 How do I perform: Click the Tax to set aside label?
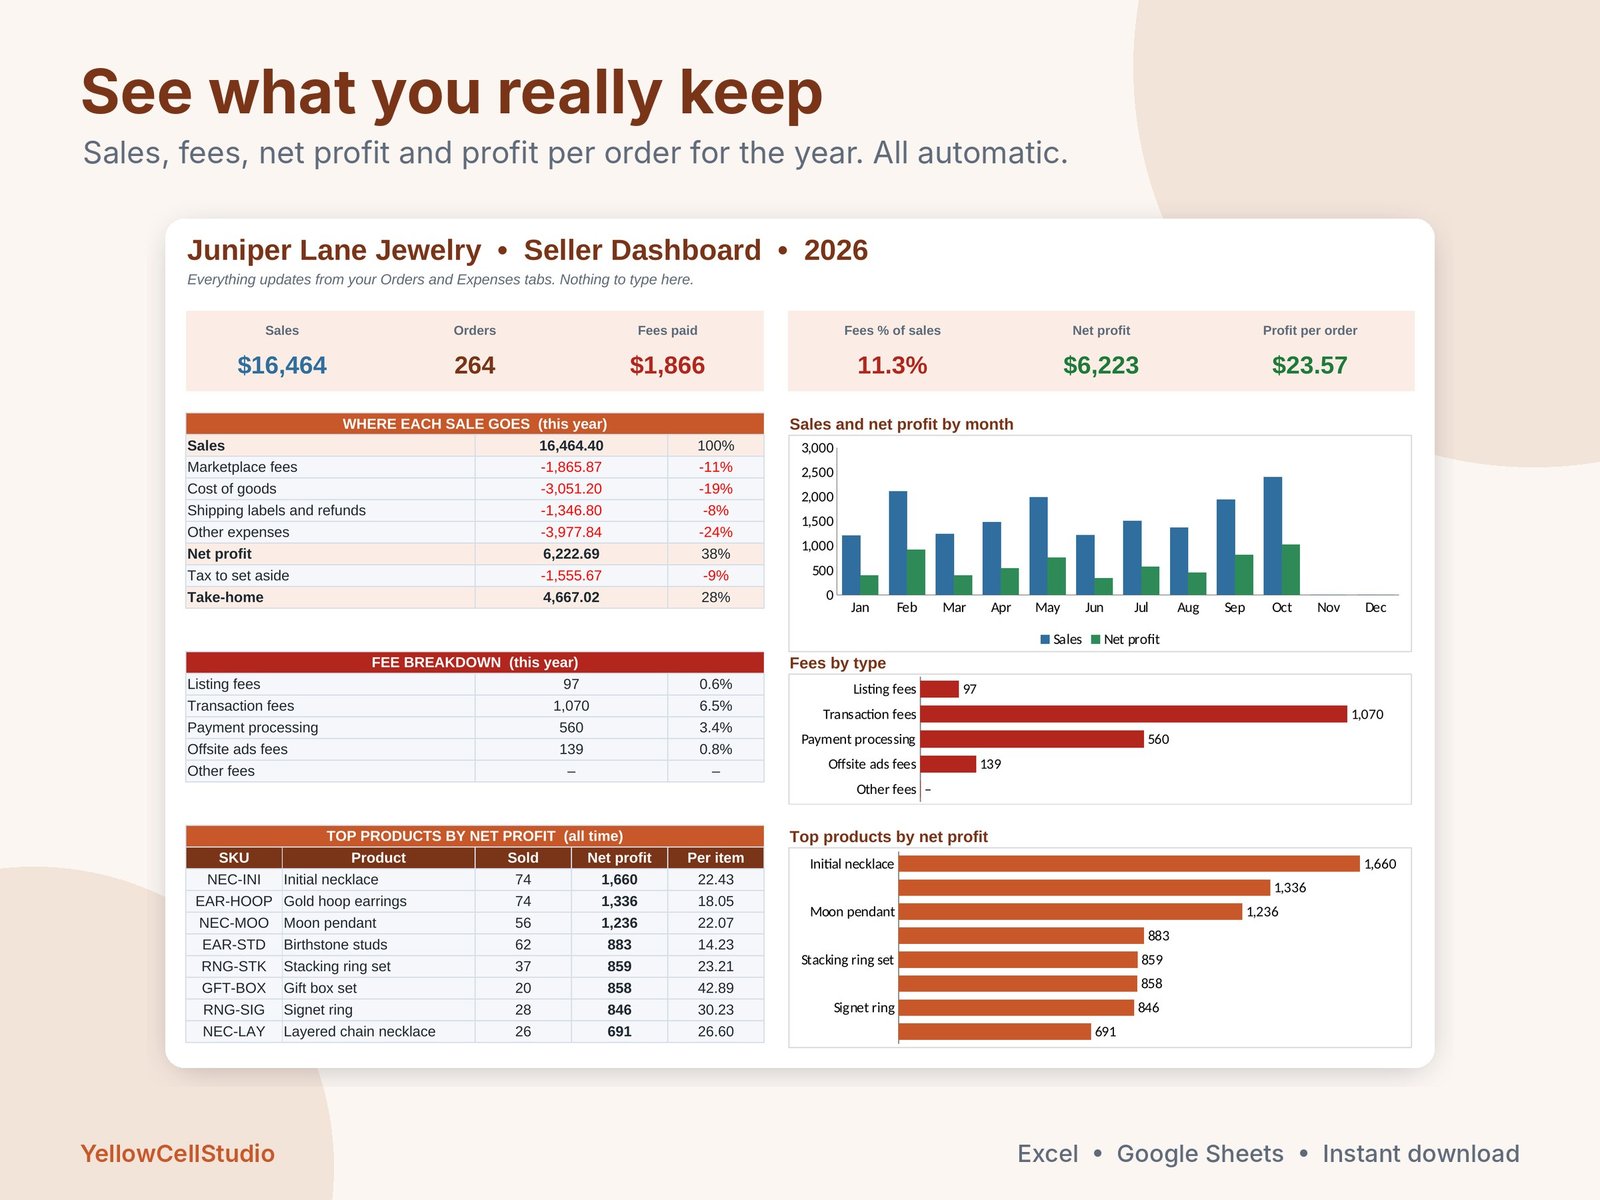coord(238,576)
